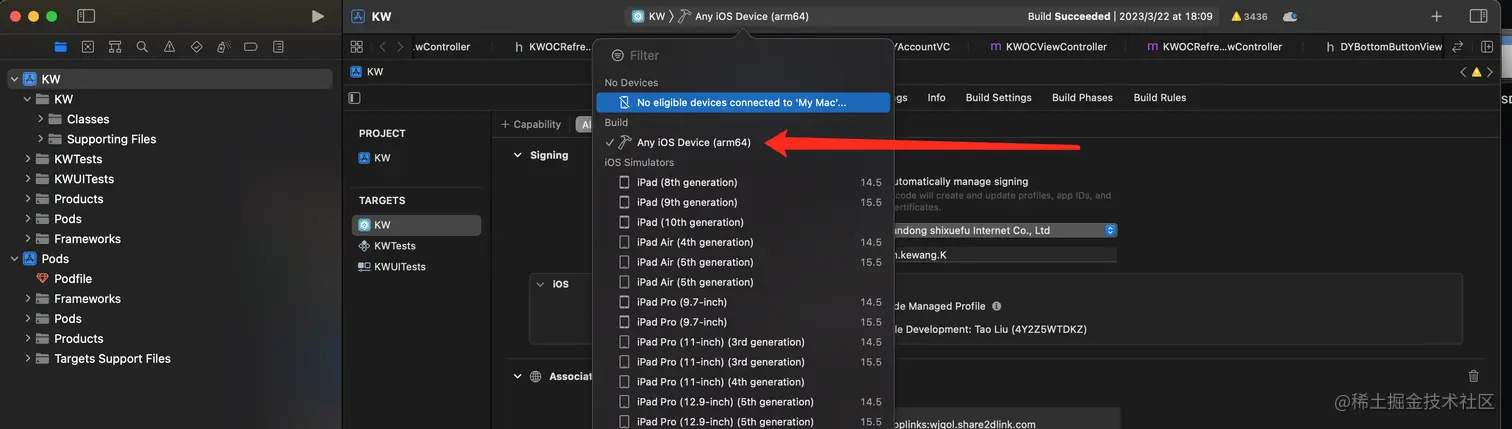Show the 3436 warnings indicator

click(x=1249, y=17)
